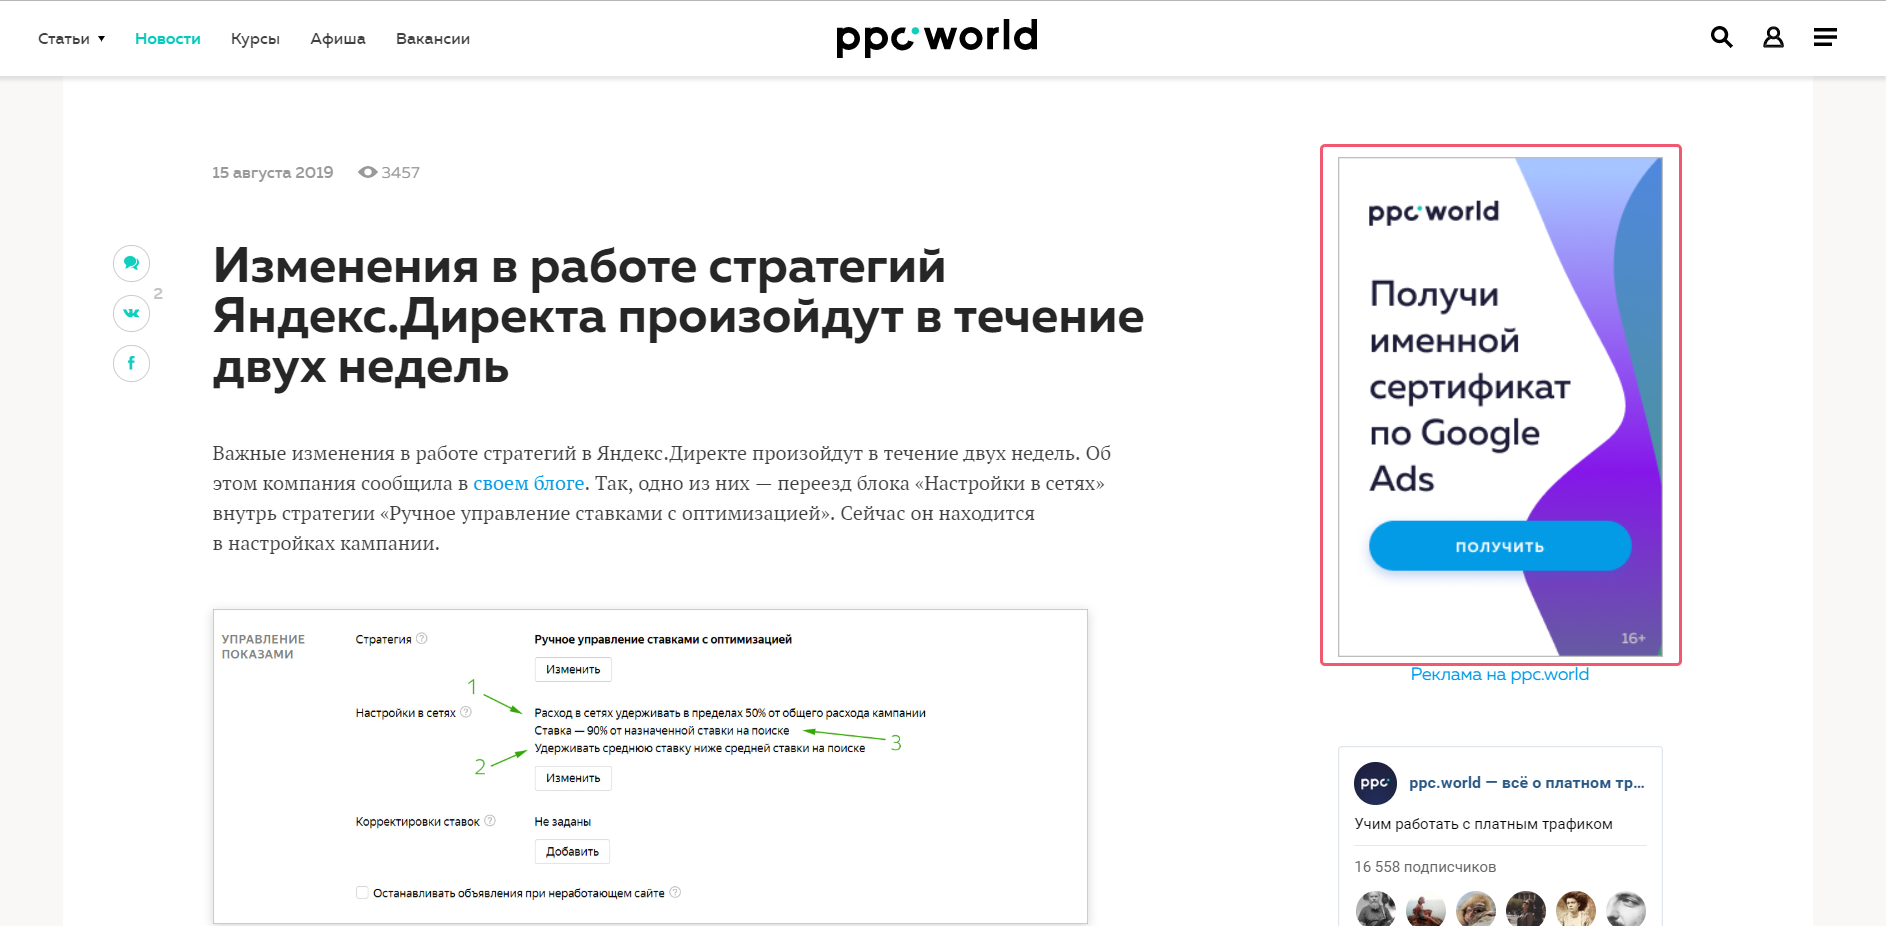
Task: Click the first subscriber avatar
Action: 1376,909
